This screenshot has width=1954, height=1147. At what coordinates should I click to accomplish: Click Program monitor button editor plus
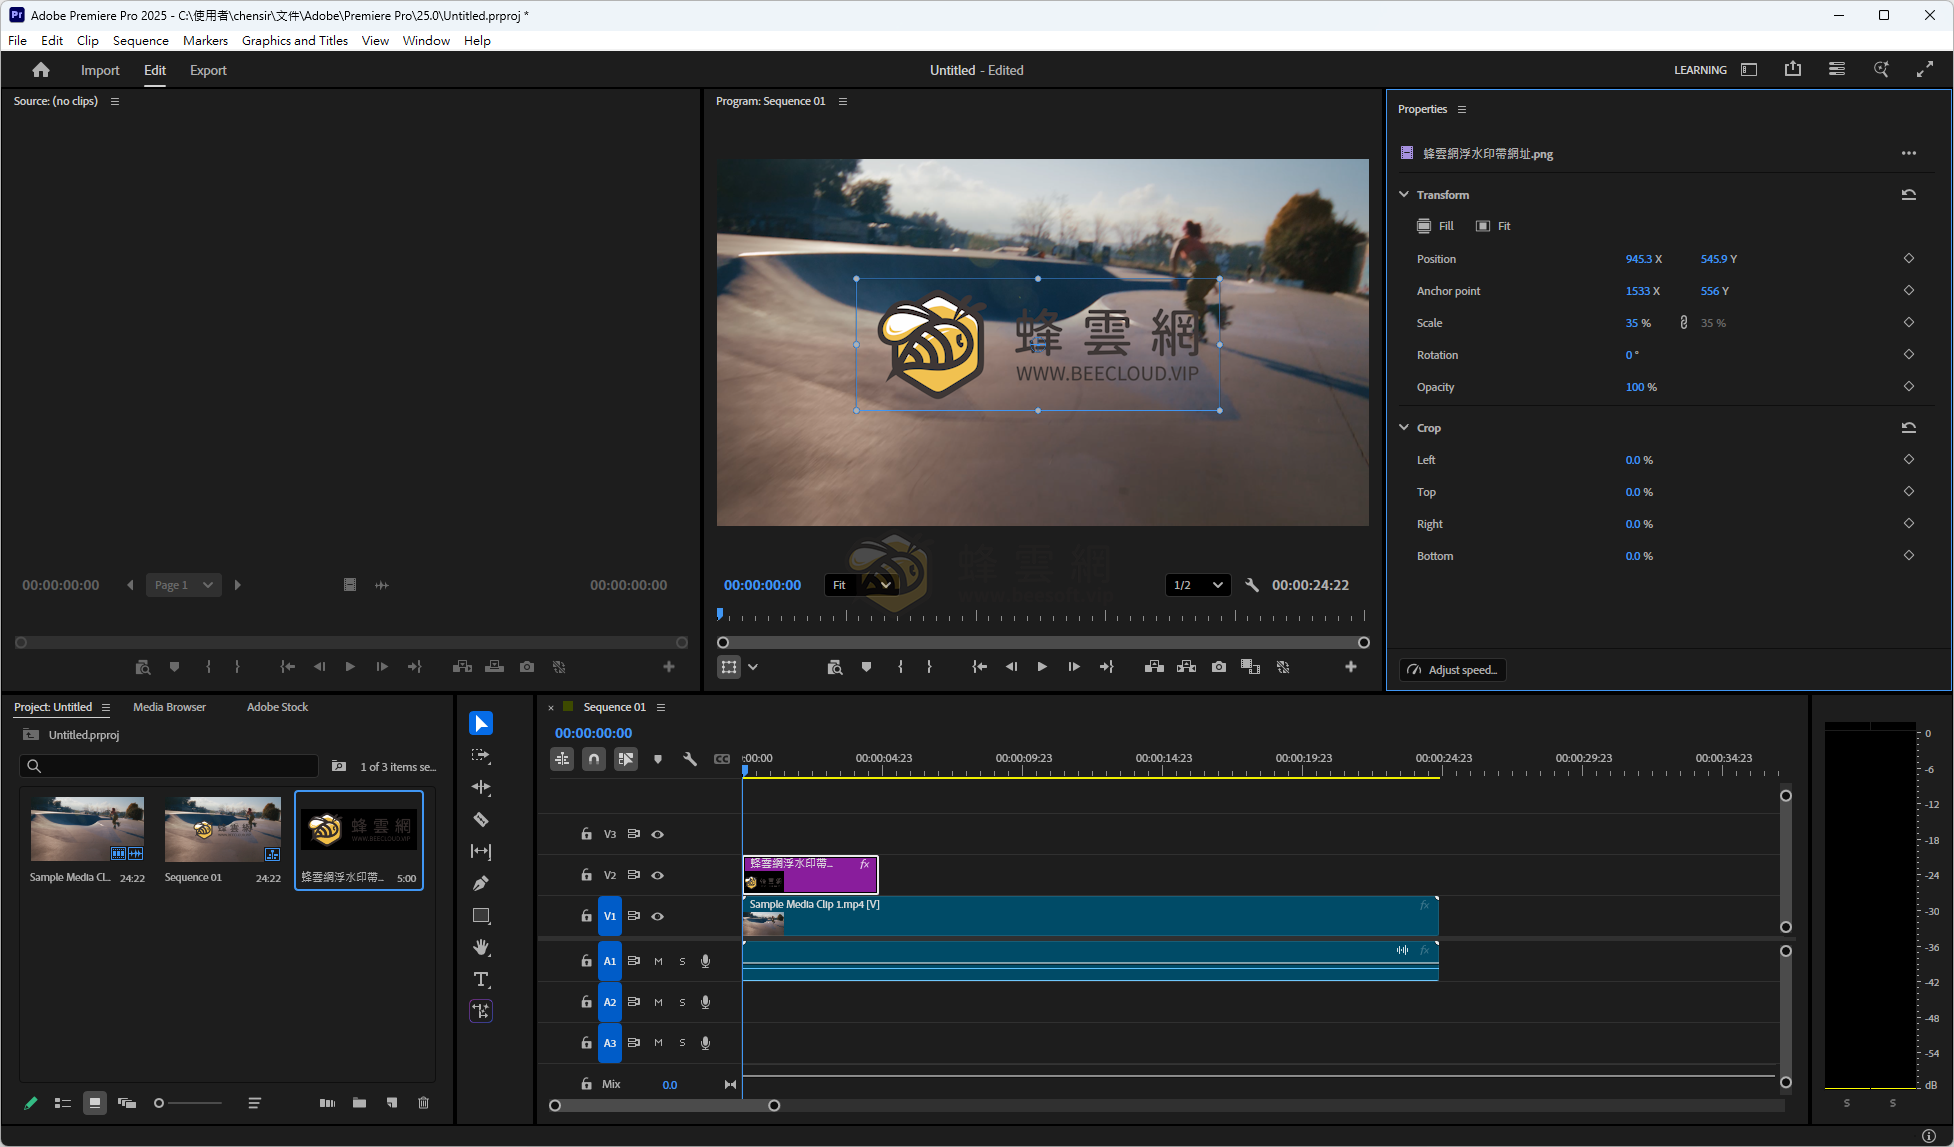1351,667
